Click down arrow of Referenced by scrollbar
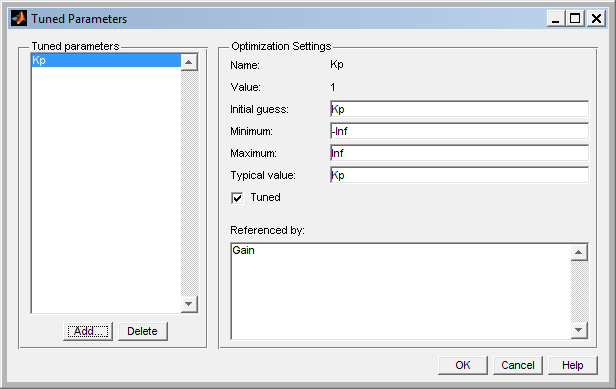 tap(579, 330)
